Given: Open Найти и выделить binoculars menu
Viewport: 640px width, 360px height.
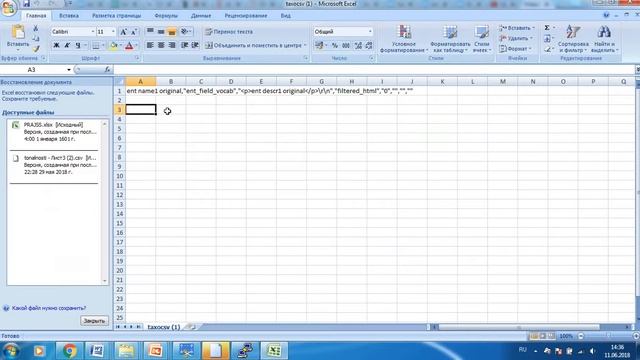Looking at the screenshot, I should coord(604,39).
